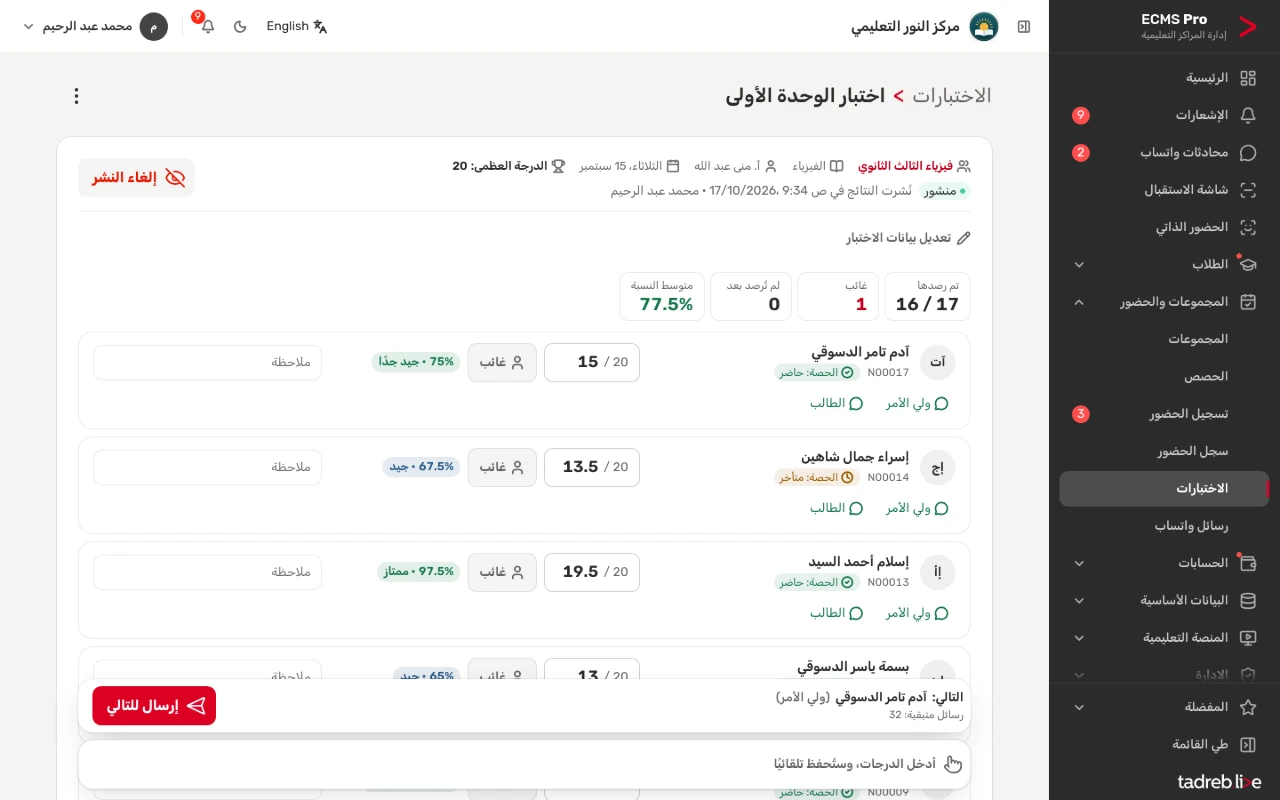This screenshot has width=1280, height=800.
Task: Message الطالب إسلام أحمد السيد via WhatsApp
Action: [x=836, y=613]
